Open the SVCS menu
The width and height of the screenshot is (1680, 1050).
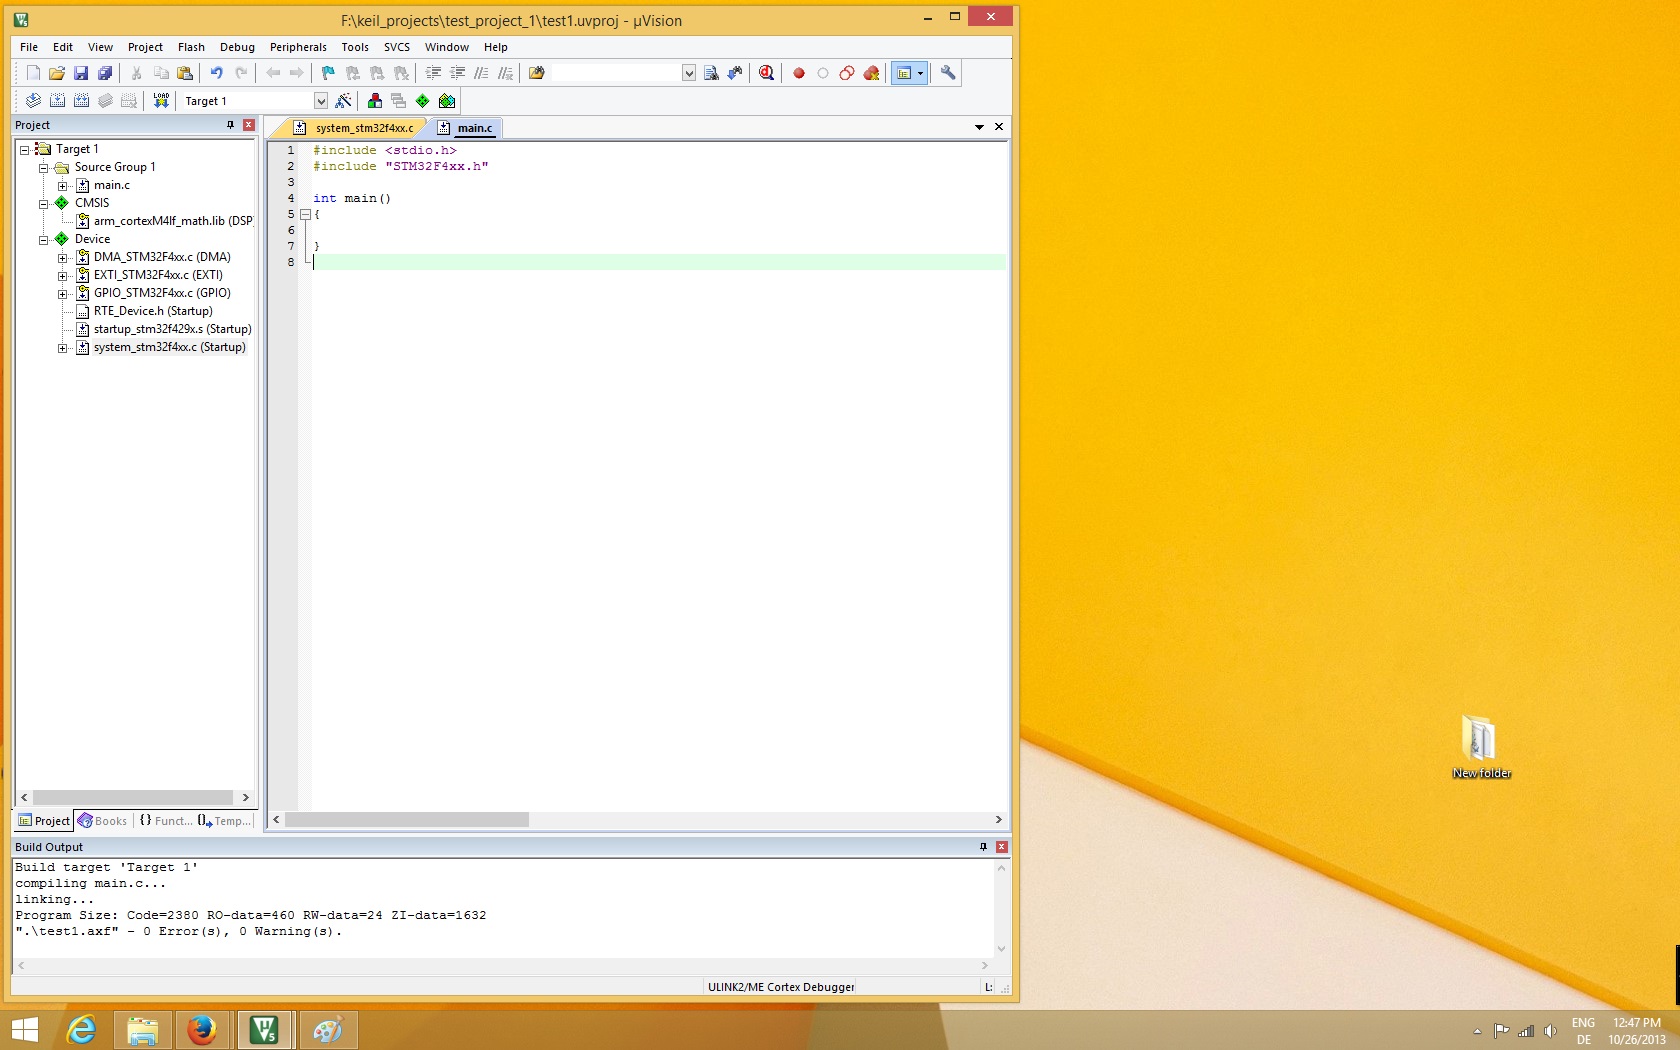(x=397, y=47)
